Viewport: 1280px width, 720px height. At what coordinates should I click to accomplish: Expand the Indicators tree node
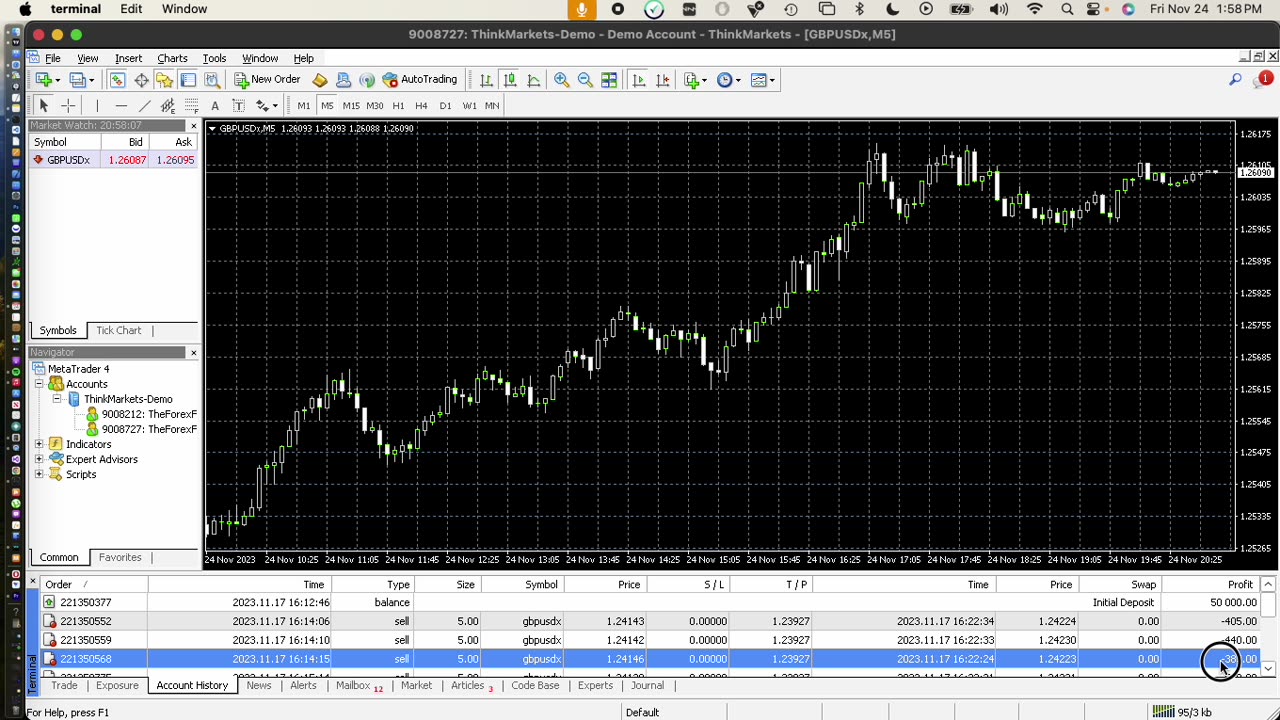coord(39,444)
